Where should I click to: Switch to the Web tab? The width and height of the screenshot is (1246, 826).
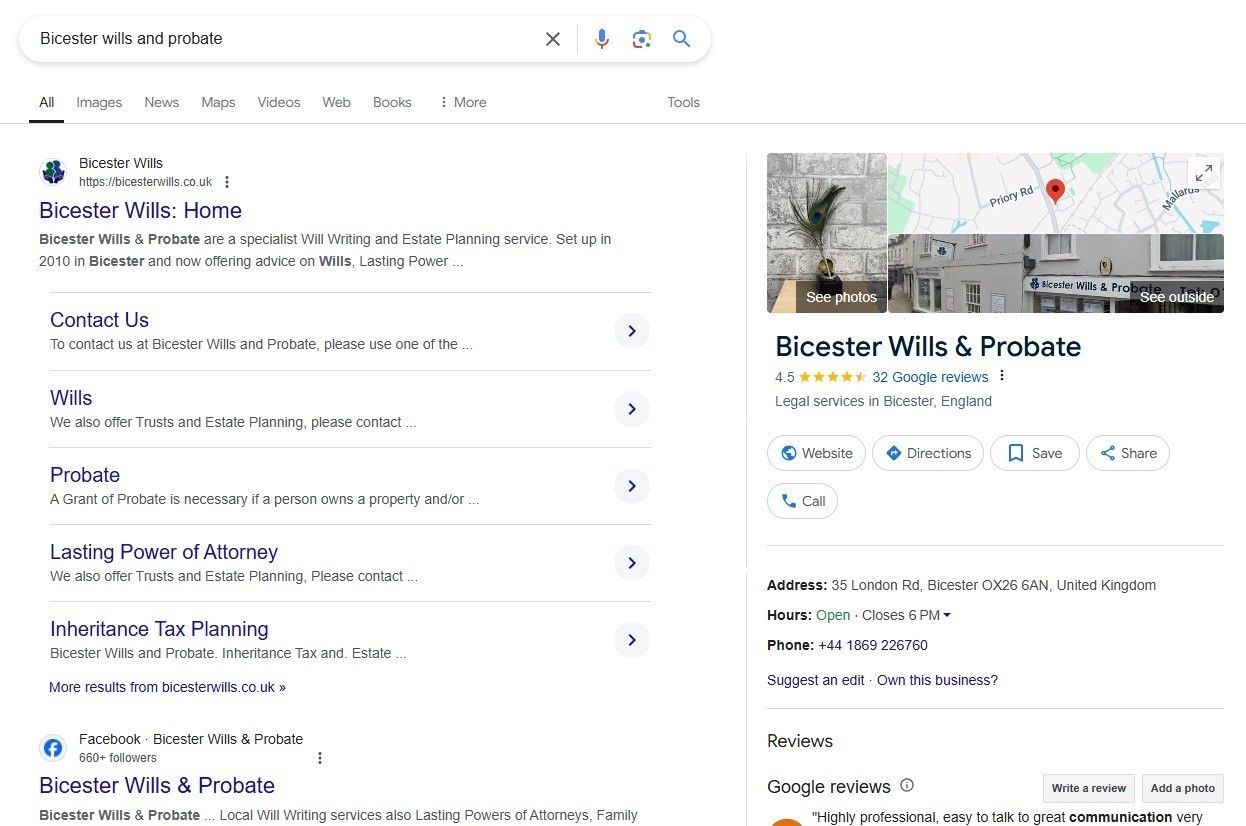coord(336,102)
